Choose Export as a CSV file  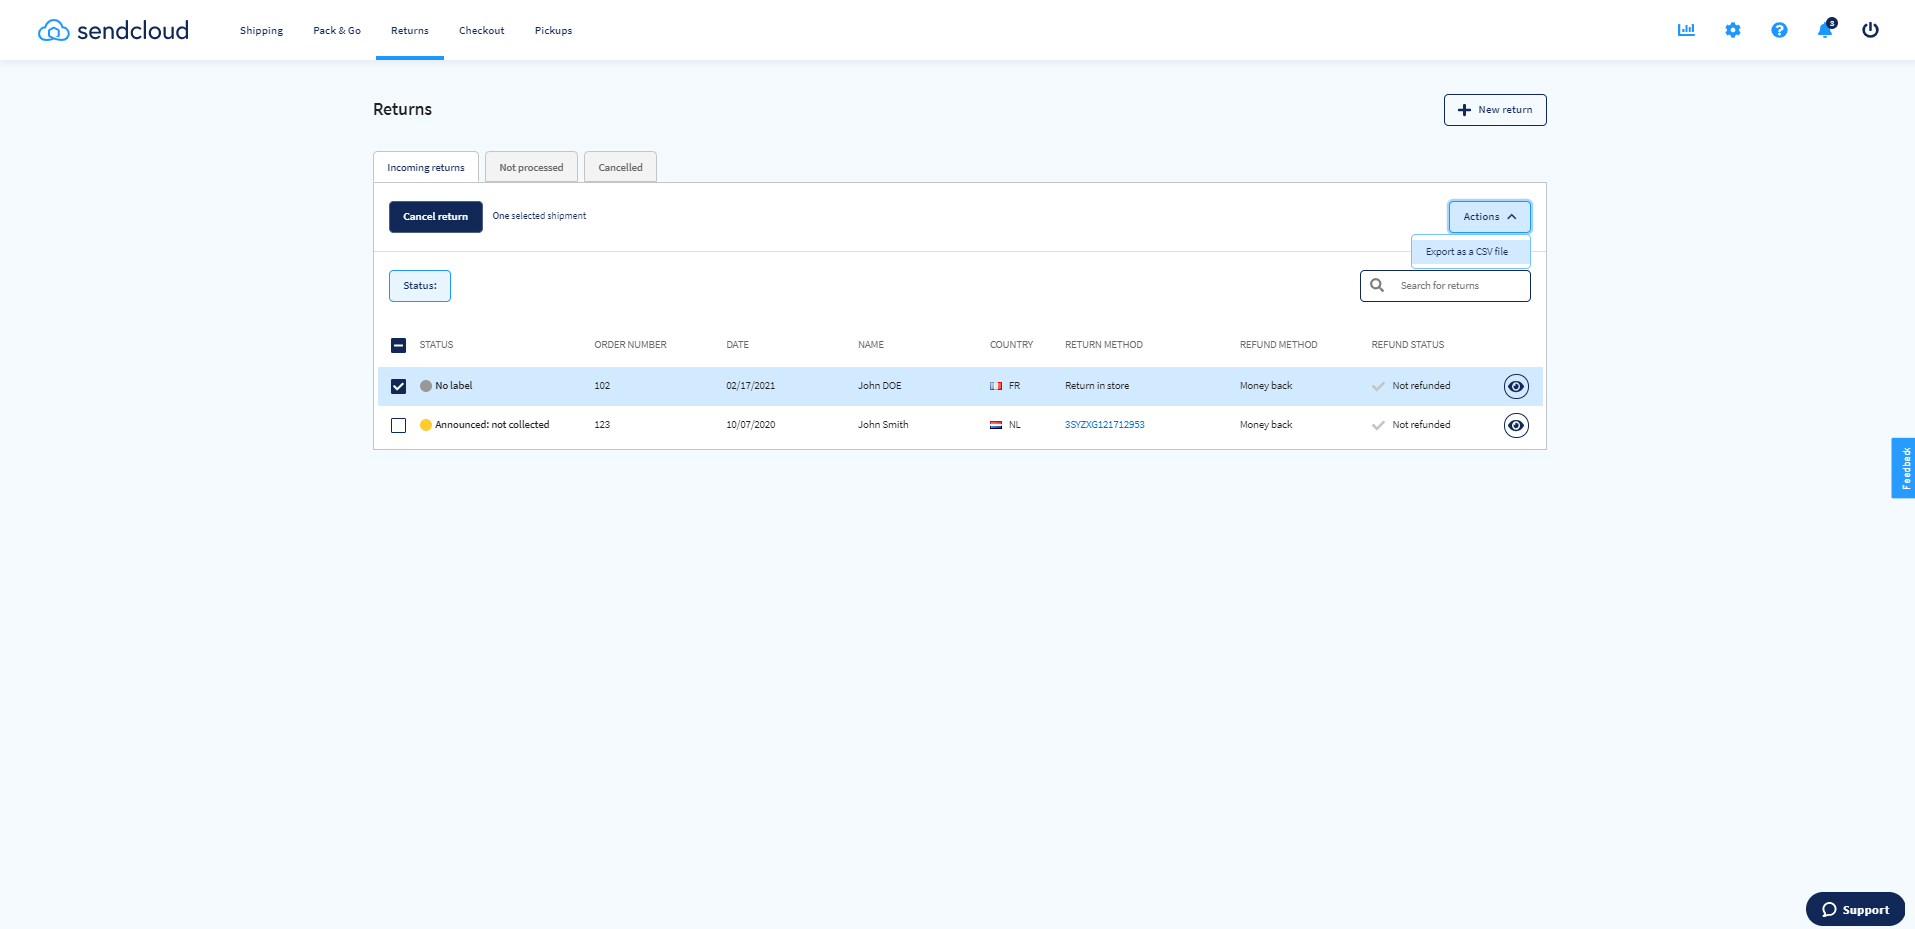[x=1470, y=252]
